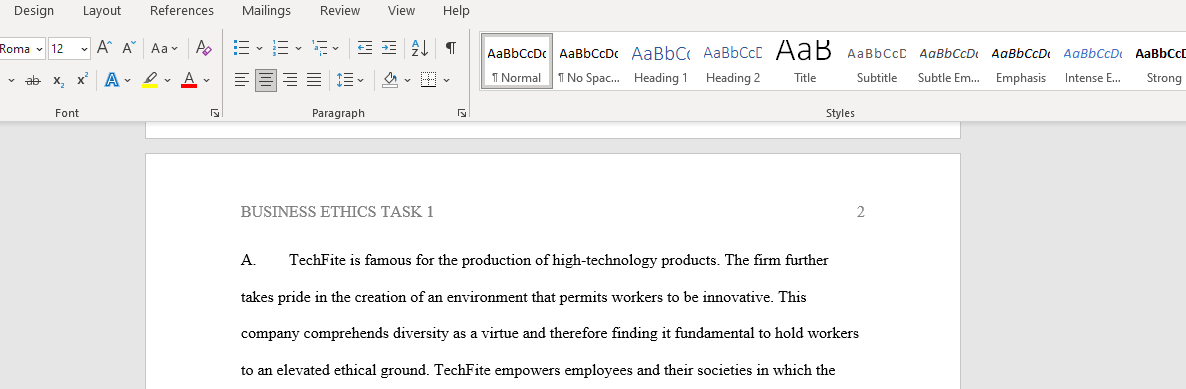The width and height of the screenshot is (1186, 389).
Task: Clear all formatting with eraser icon
Action: (203, 48)
